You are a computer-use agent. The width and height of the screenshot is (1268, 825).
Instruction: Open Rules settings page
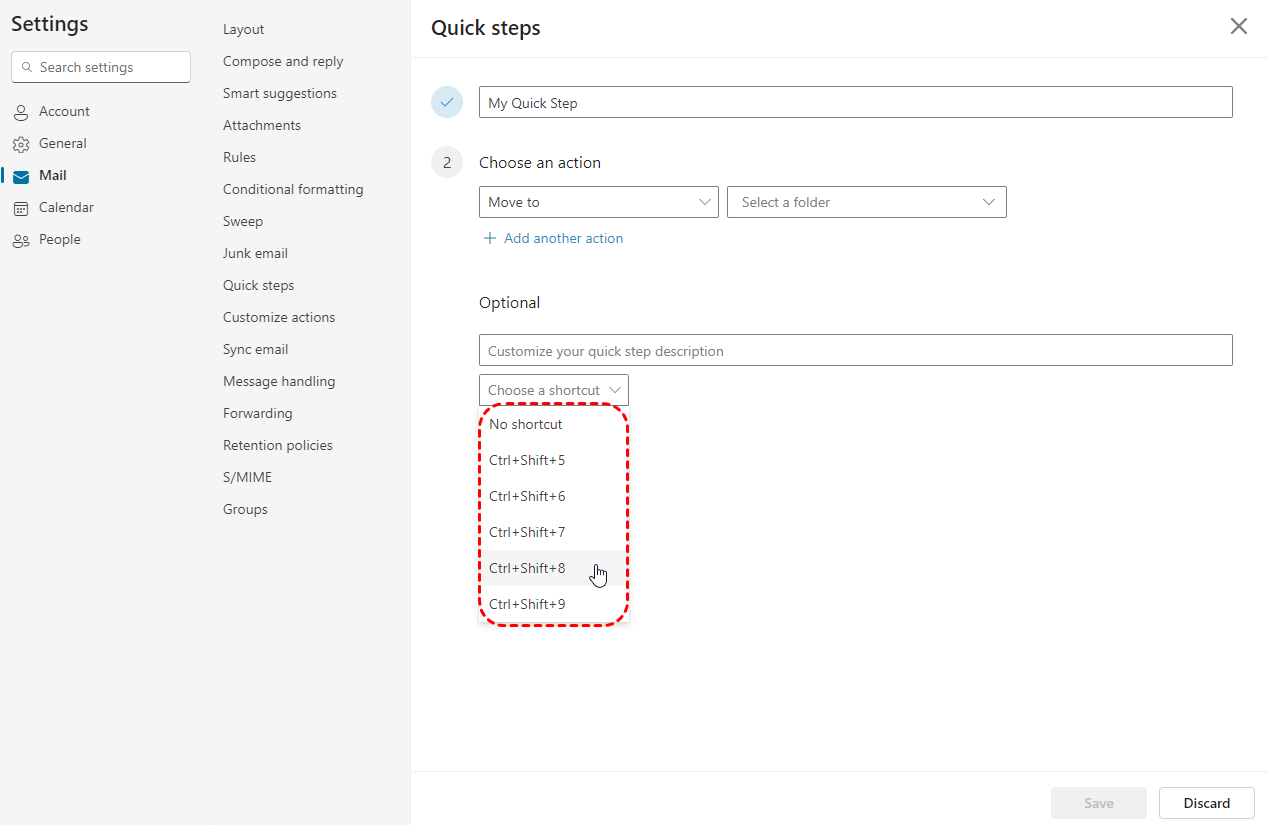[240, 157]
